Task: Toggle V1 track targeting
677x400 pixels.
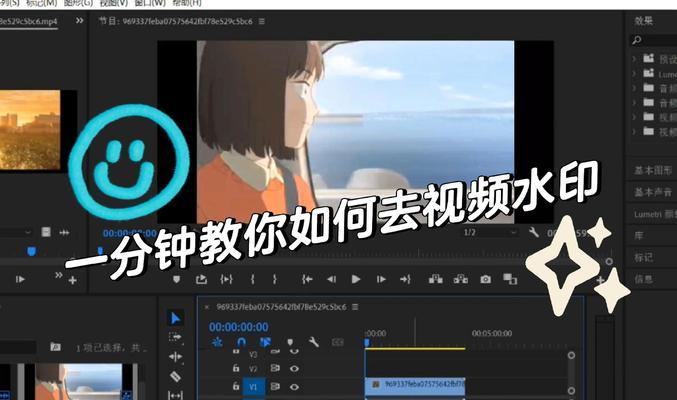Action: point(253,387)
